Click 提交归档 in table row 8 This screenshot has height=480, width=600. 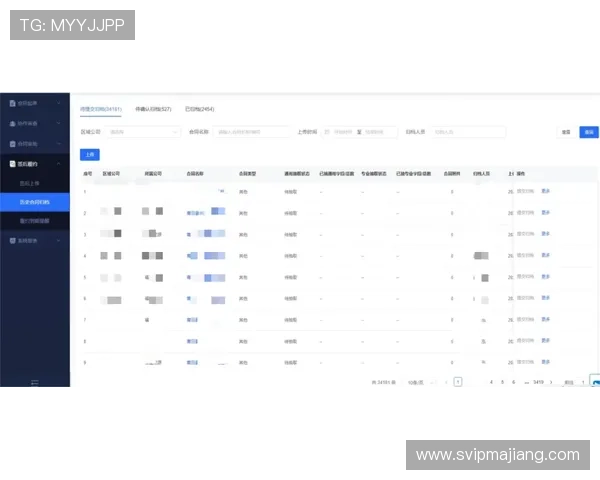click(525, 340)
